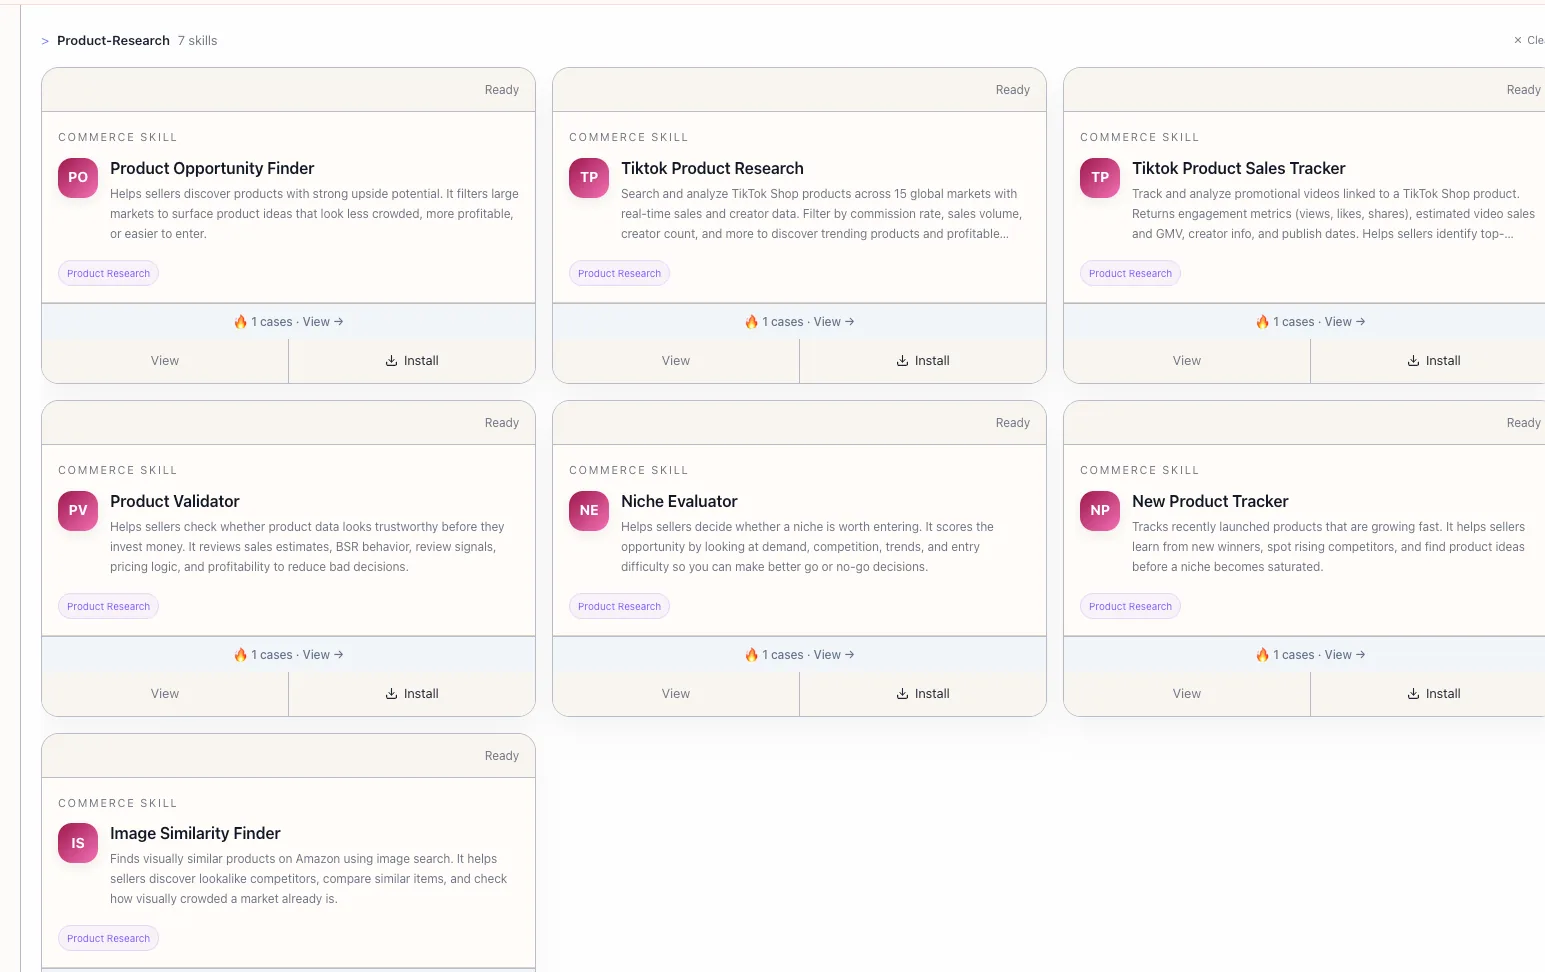Screen dimensions: 1545x972
Task: Open View button for Tiktok Product Research
Action: [676, 361]
